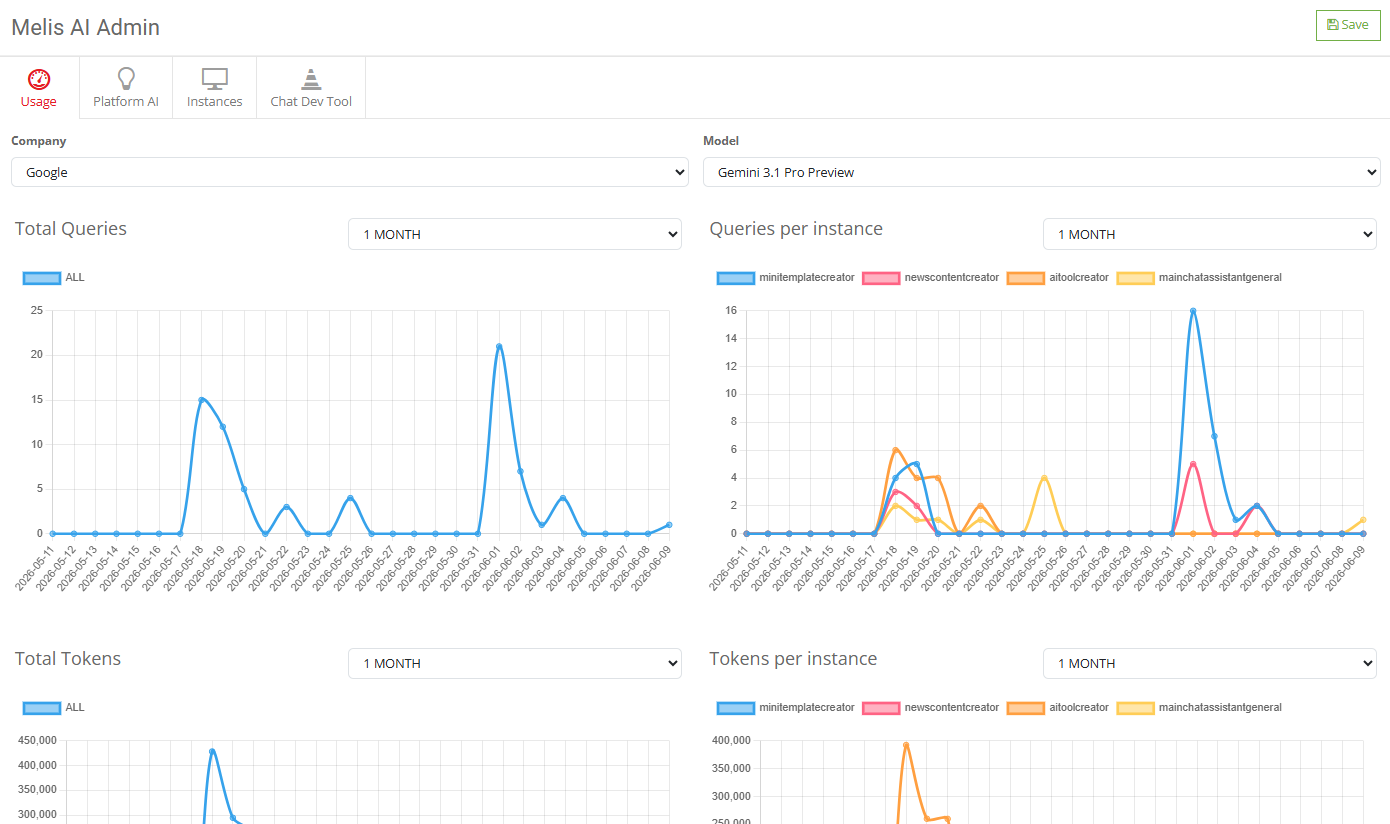Click the Usage gauge icon
The width and height of the screenshot is (1390, 824).
tap(38, 79)
